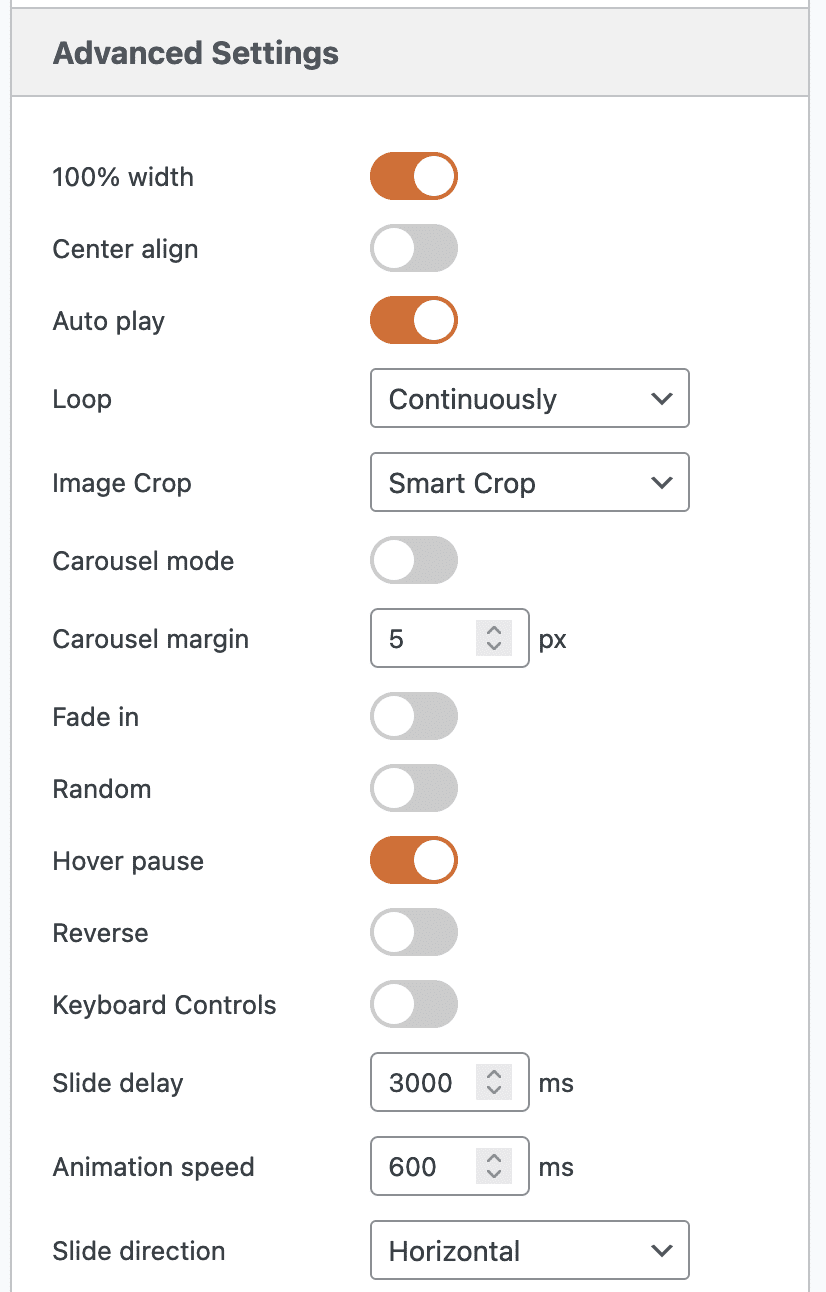
Task: Open the Loop dropdown
Action: coord(529,399)
